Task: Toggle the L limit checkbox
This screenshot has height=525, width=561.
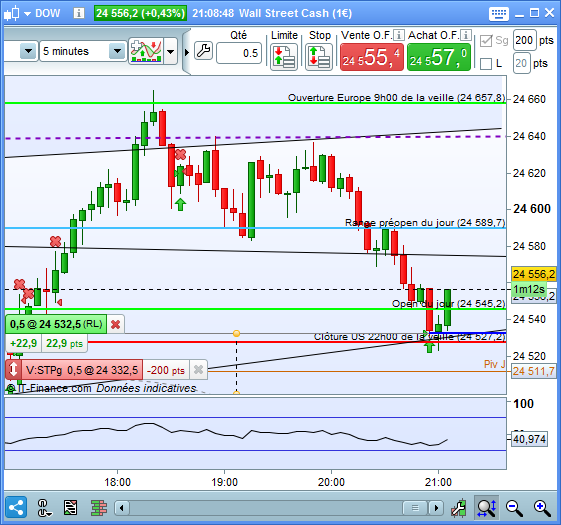Action: click(486, 64)
